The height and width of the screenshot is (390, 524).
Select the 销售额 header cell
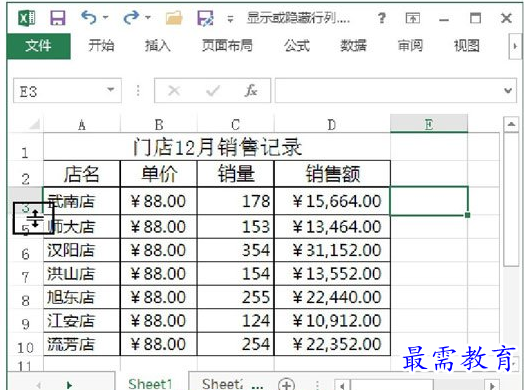[332, 174]
